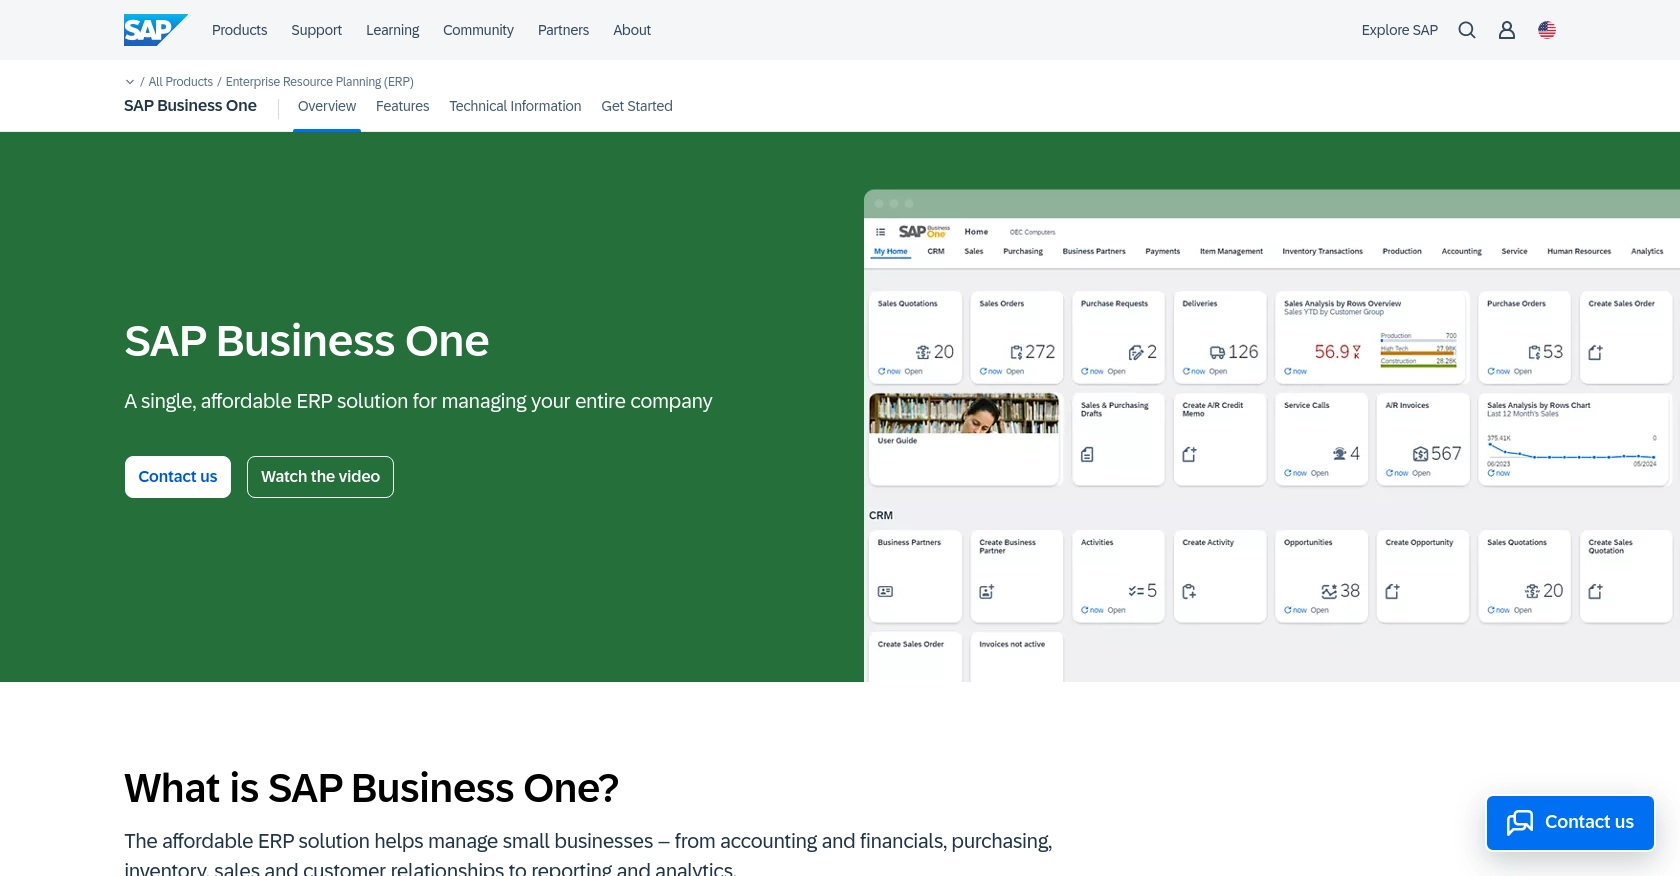Expand the breadcrumb chevron before All Products
This screenshot has width=1680, height=876.
point(130,82)
